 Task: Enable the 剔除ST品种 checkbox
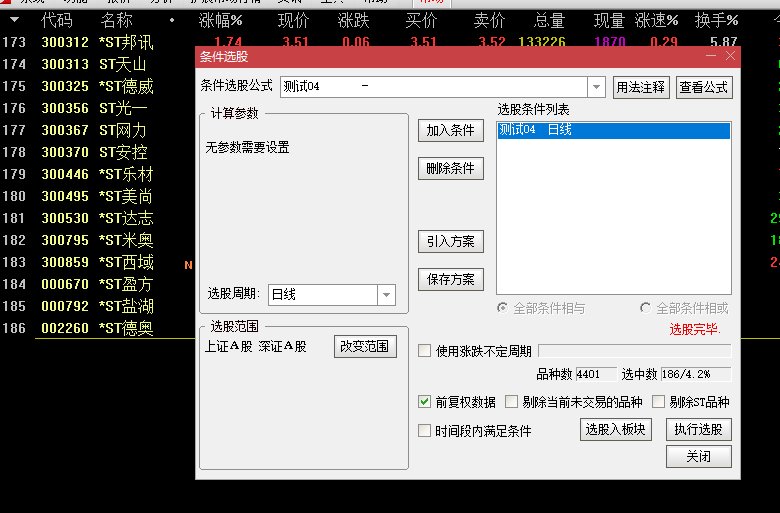click(x=658, y=402)
